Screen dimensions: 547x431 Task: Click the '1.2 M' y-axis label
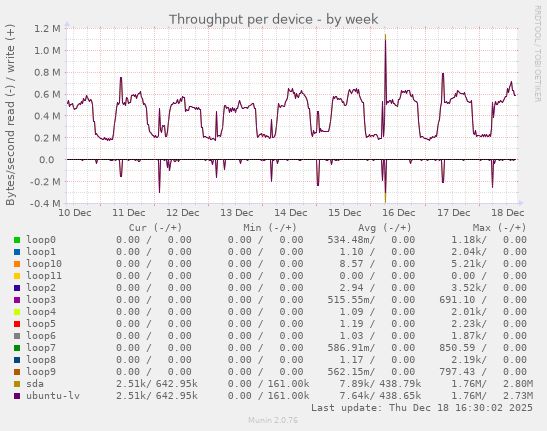click(x=47, y=29)
